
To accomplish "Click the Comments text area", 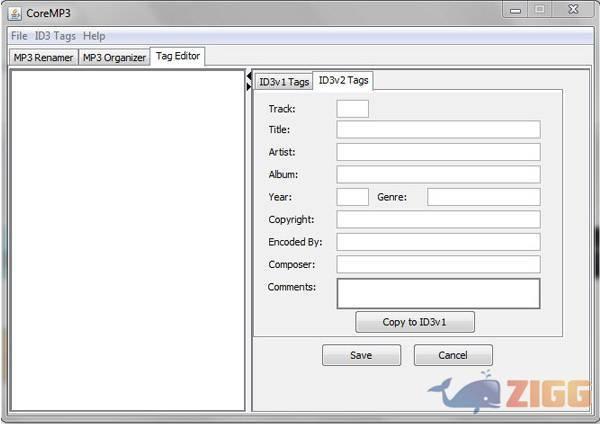I will click(x=438, y=294).
